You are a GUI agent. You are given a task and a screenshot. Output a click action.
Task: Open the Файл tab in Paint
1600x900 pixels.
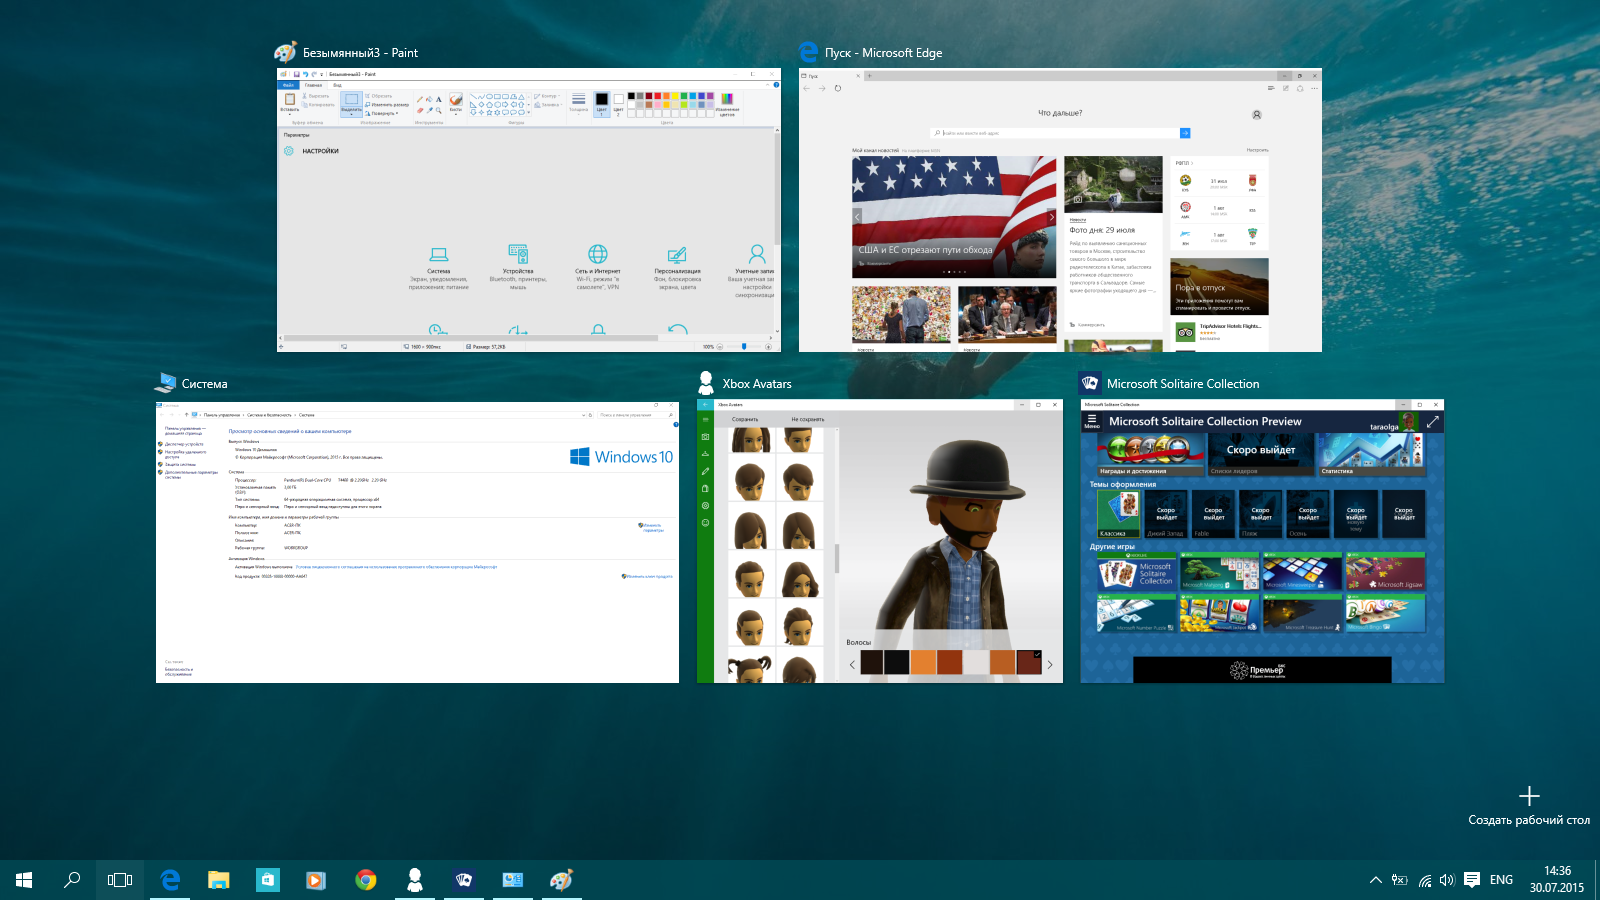pos(288,85)
